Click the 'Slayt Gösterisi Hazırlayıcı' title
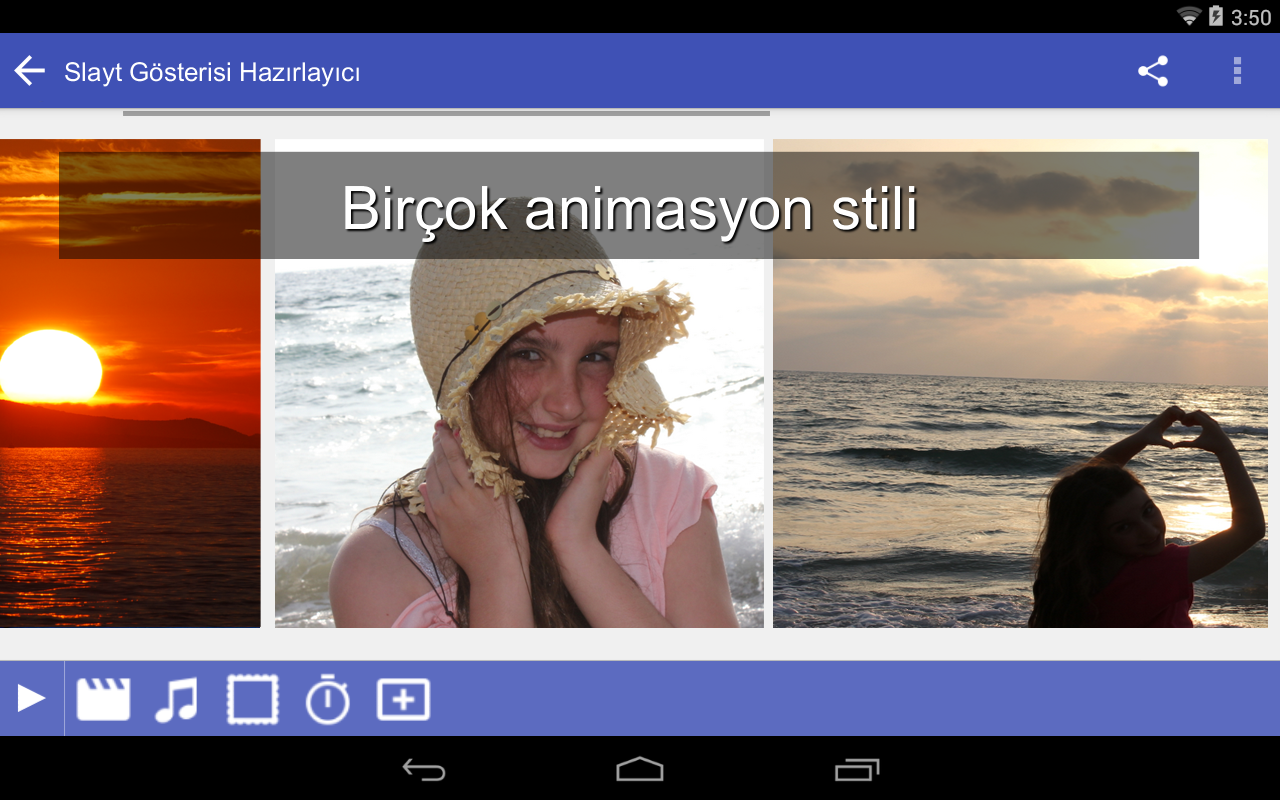 [212, 72]
